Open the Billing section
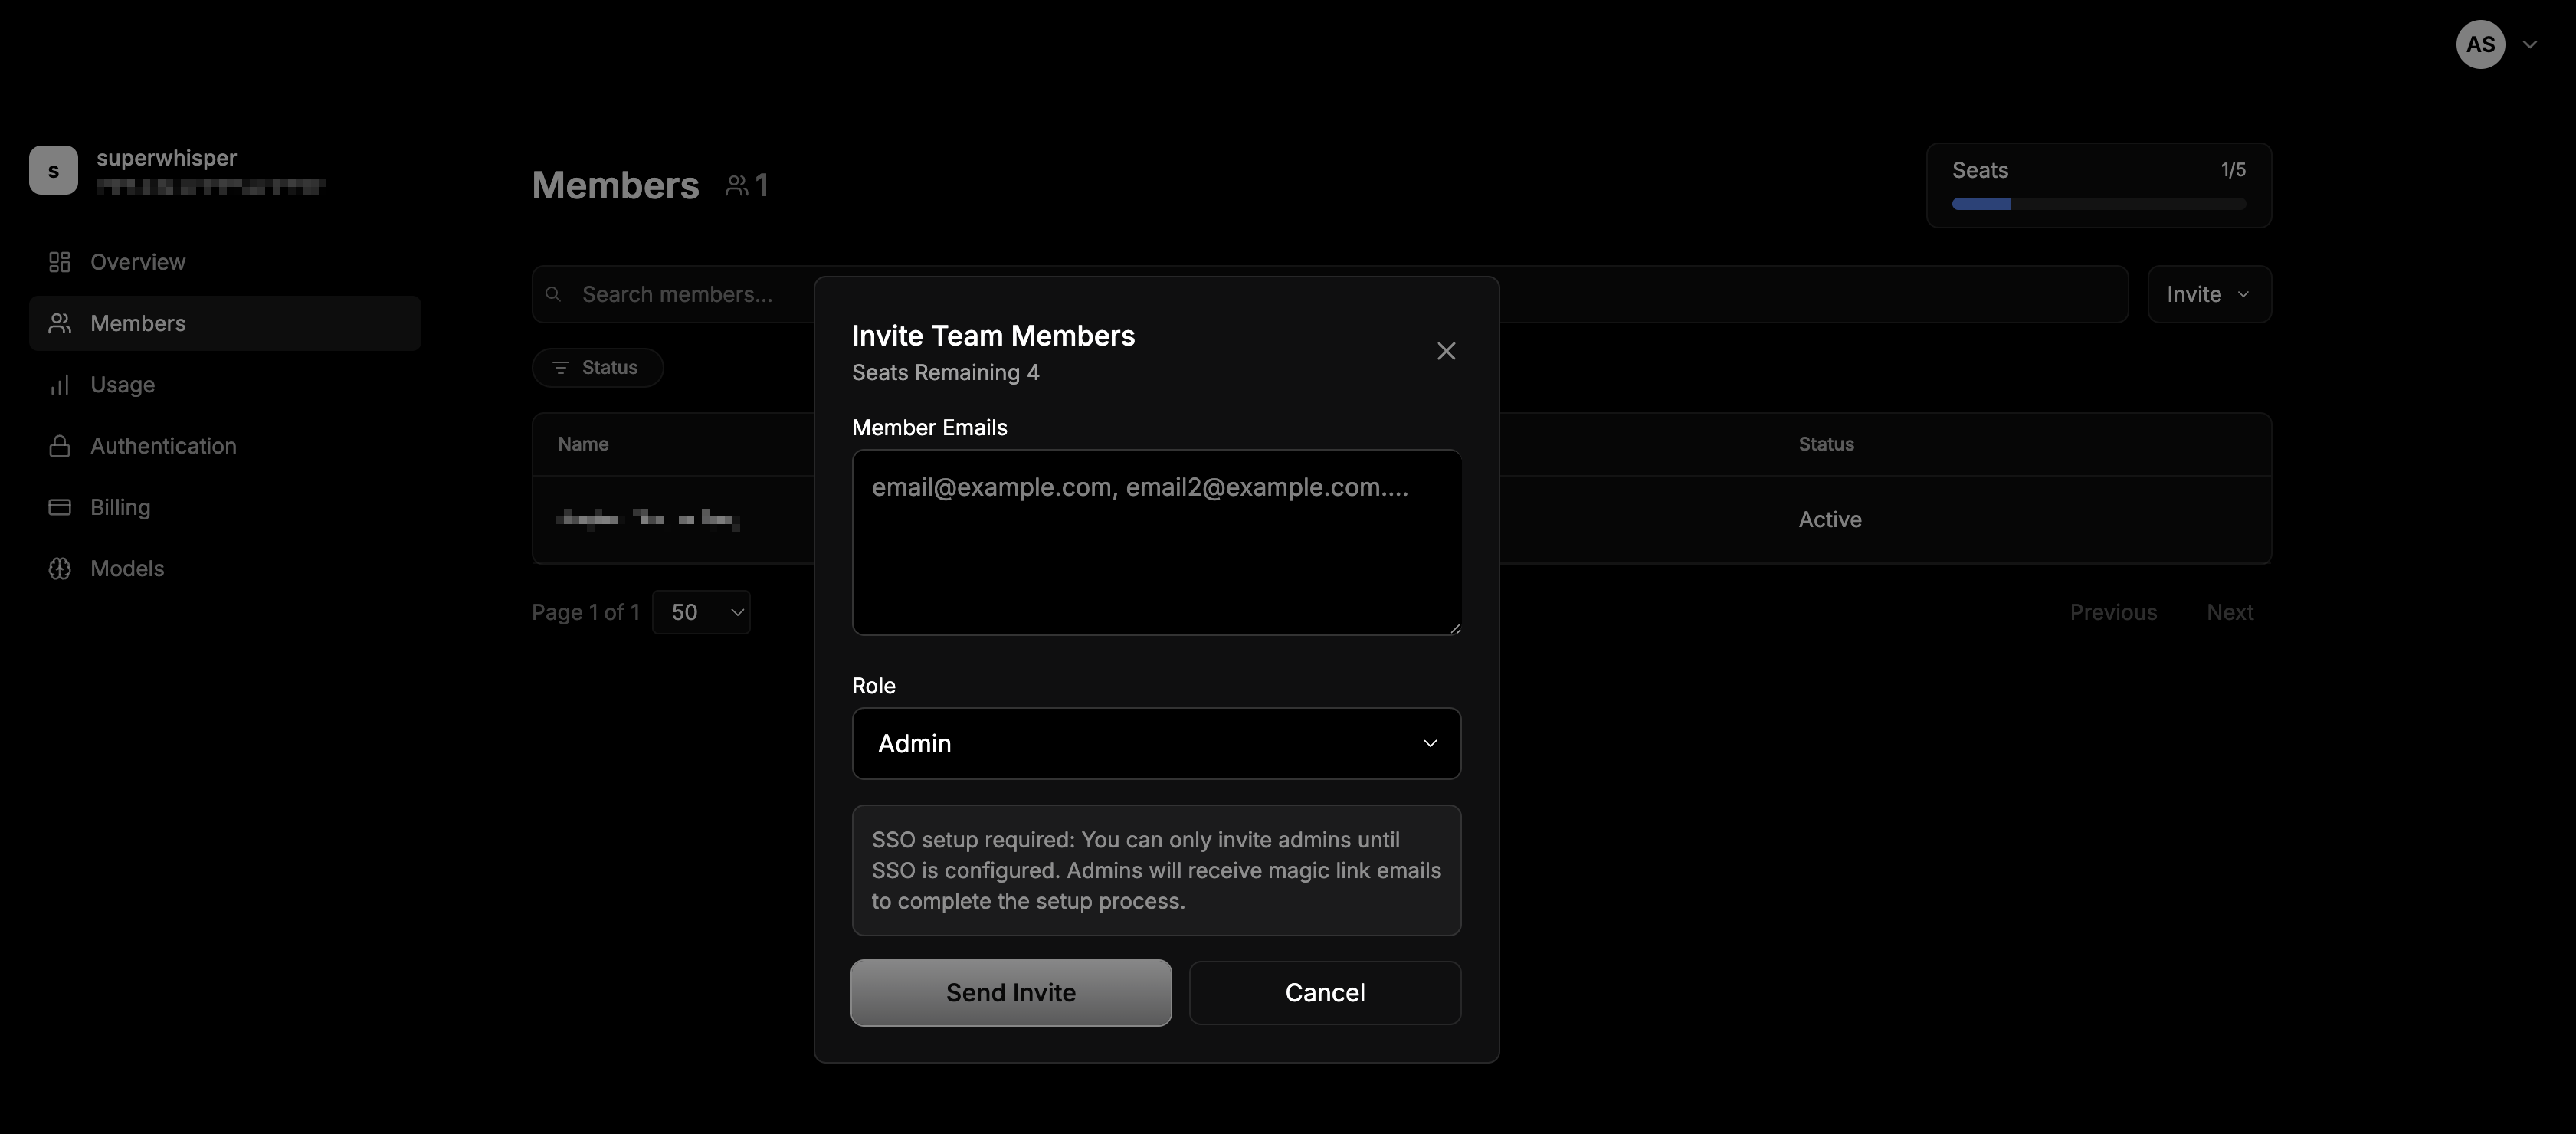This screenshot has width=2576, height=1134. 119,507
